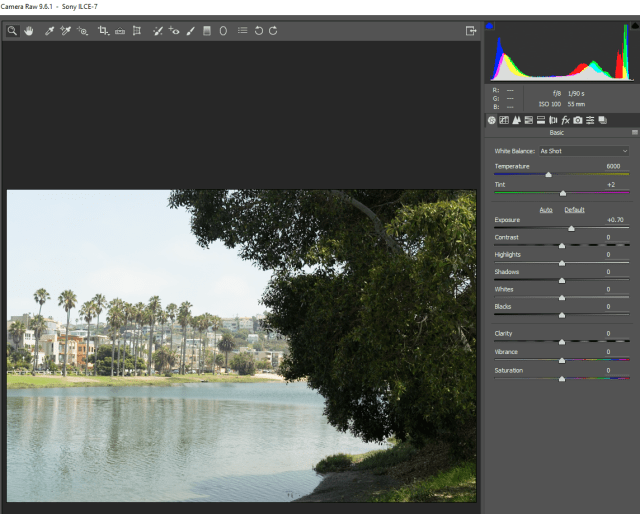The width and height of the screenshot is (640, 514).
Task: Activate the Crop tool
Action: [103, 31]
